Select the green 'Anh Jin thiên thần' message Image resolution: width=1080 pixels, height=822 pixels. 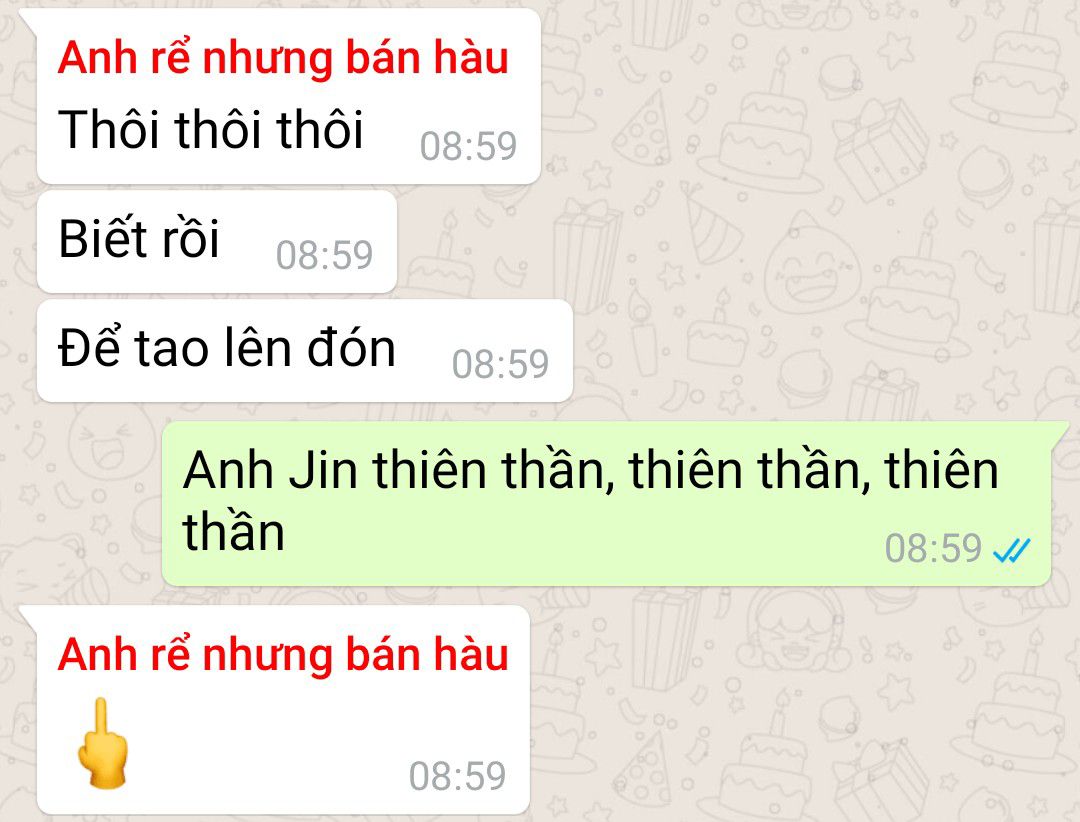pyautogui.click(x=606, y=504)
